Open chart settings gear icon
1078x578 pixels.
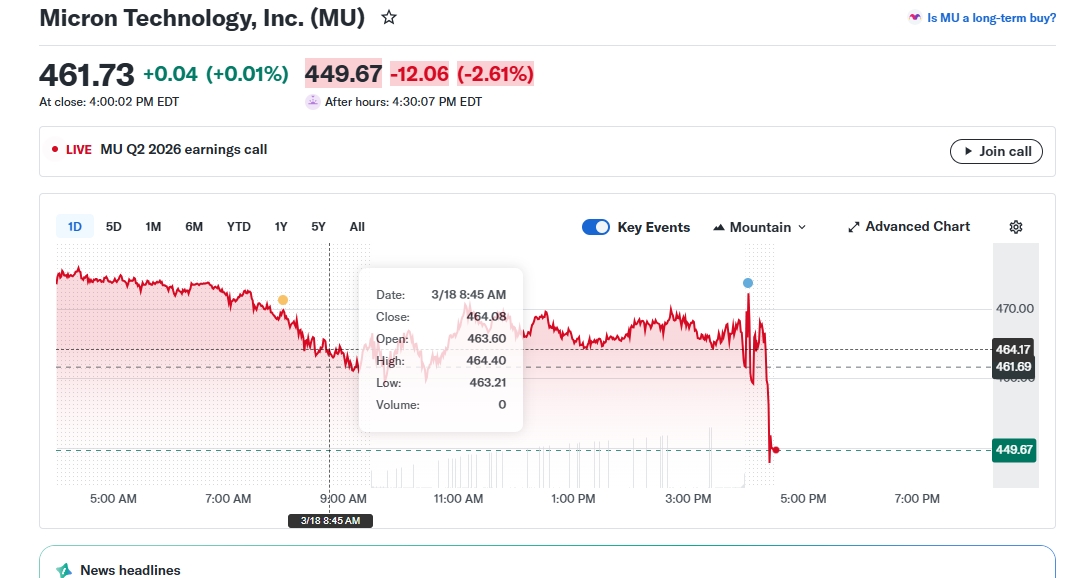[x=1016, y=227]
